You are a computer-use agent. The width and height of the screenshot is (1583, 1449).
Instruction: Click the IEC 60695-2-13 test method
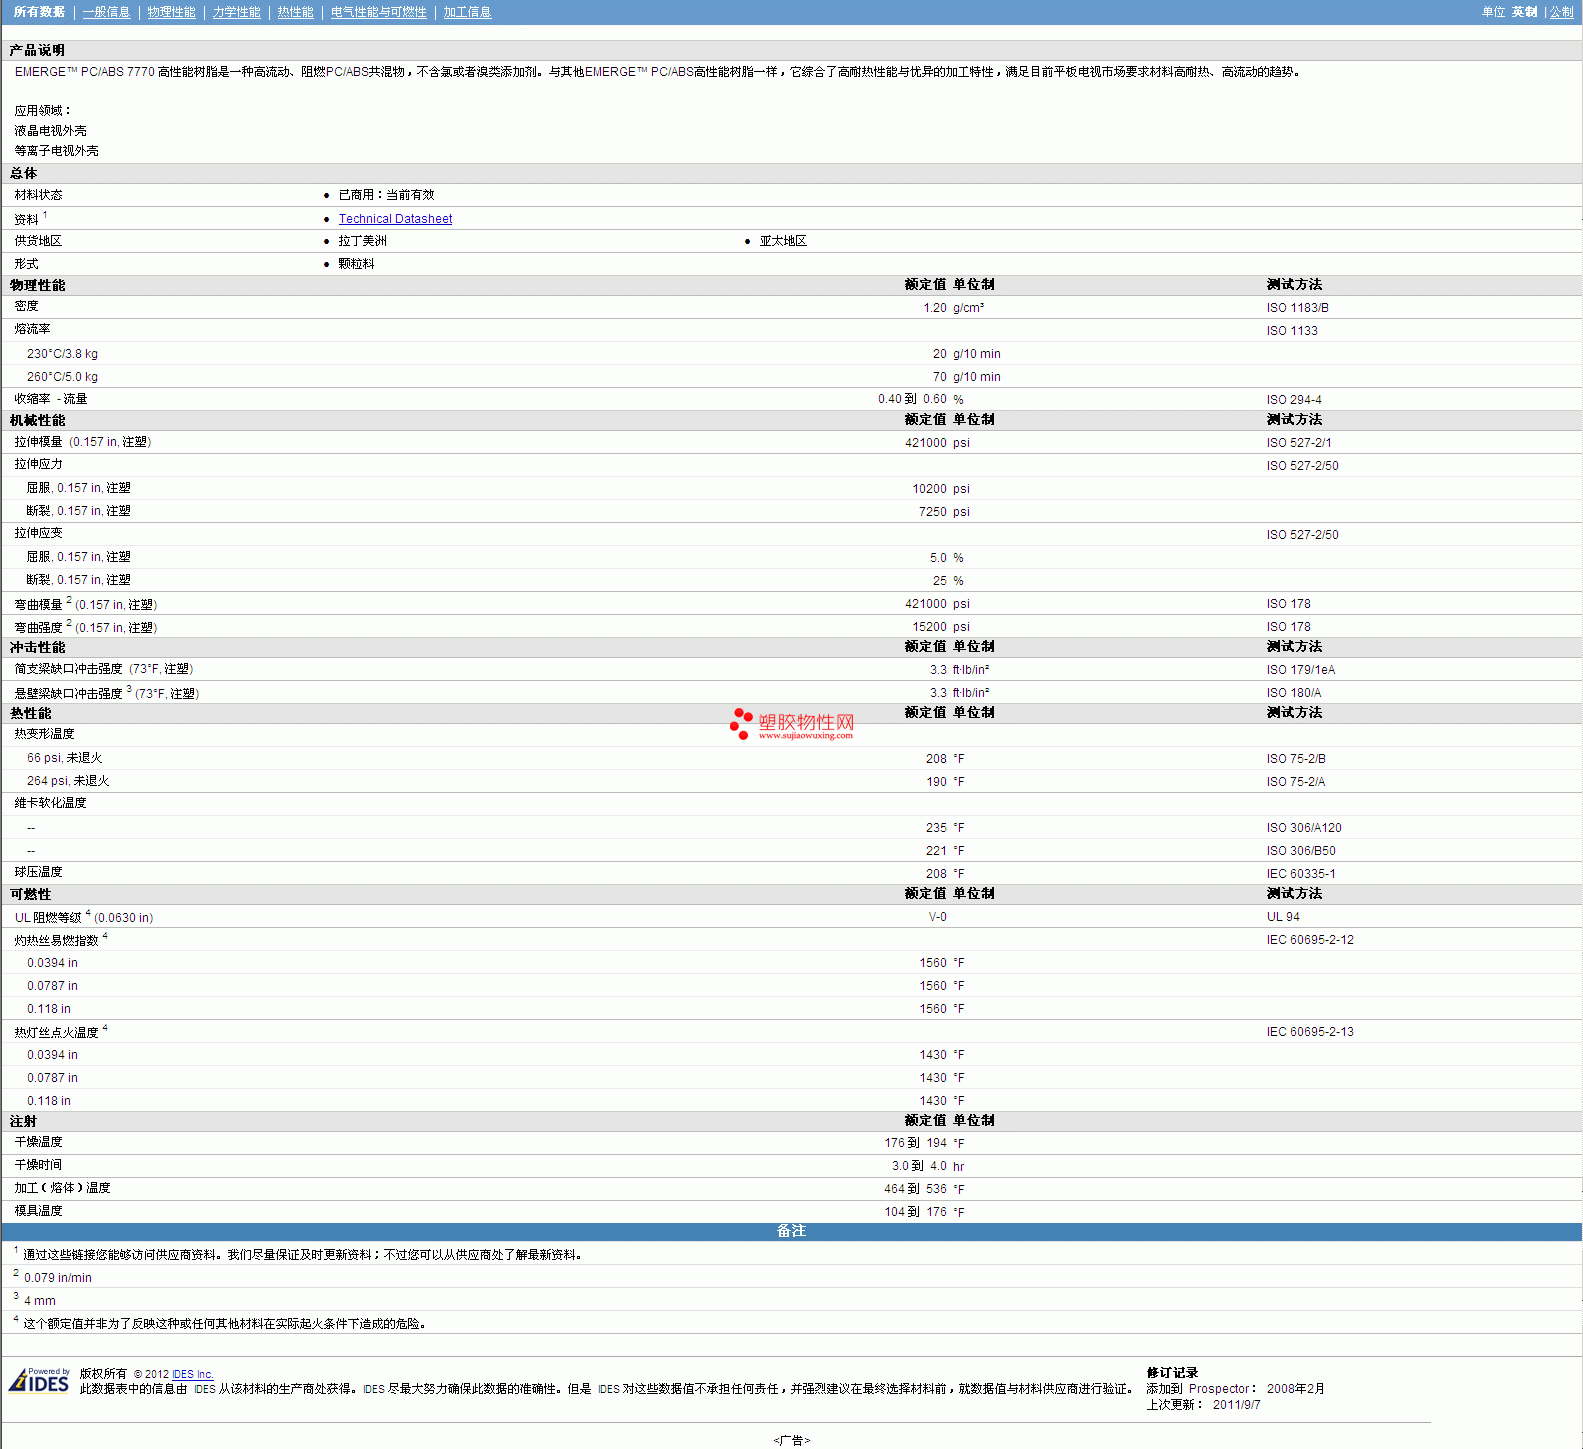pos(1310,1032)
